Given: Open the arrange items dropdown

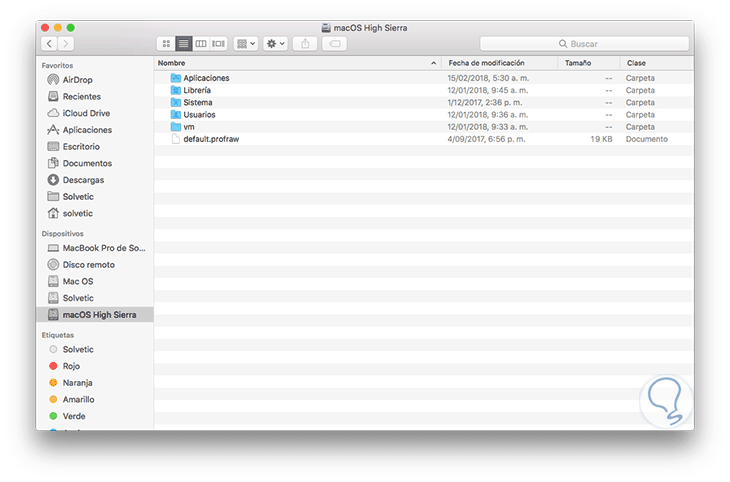Looking at the screenshot, I should click(x=246, y=44).
